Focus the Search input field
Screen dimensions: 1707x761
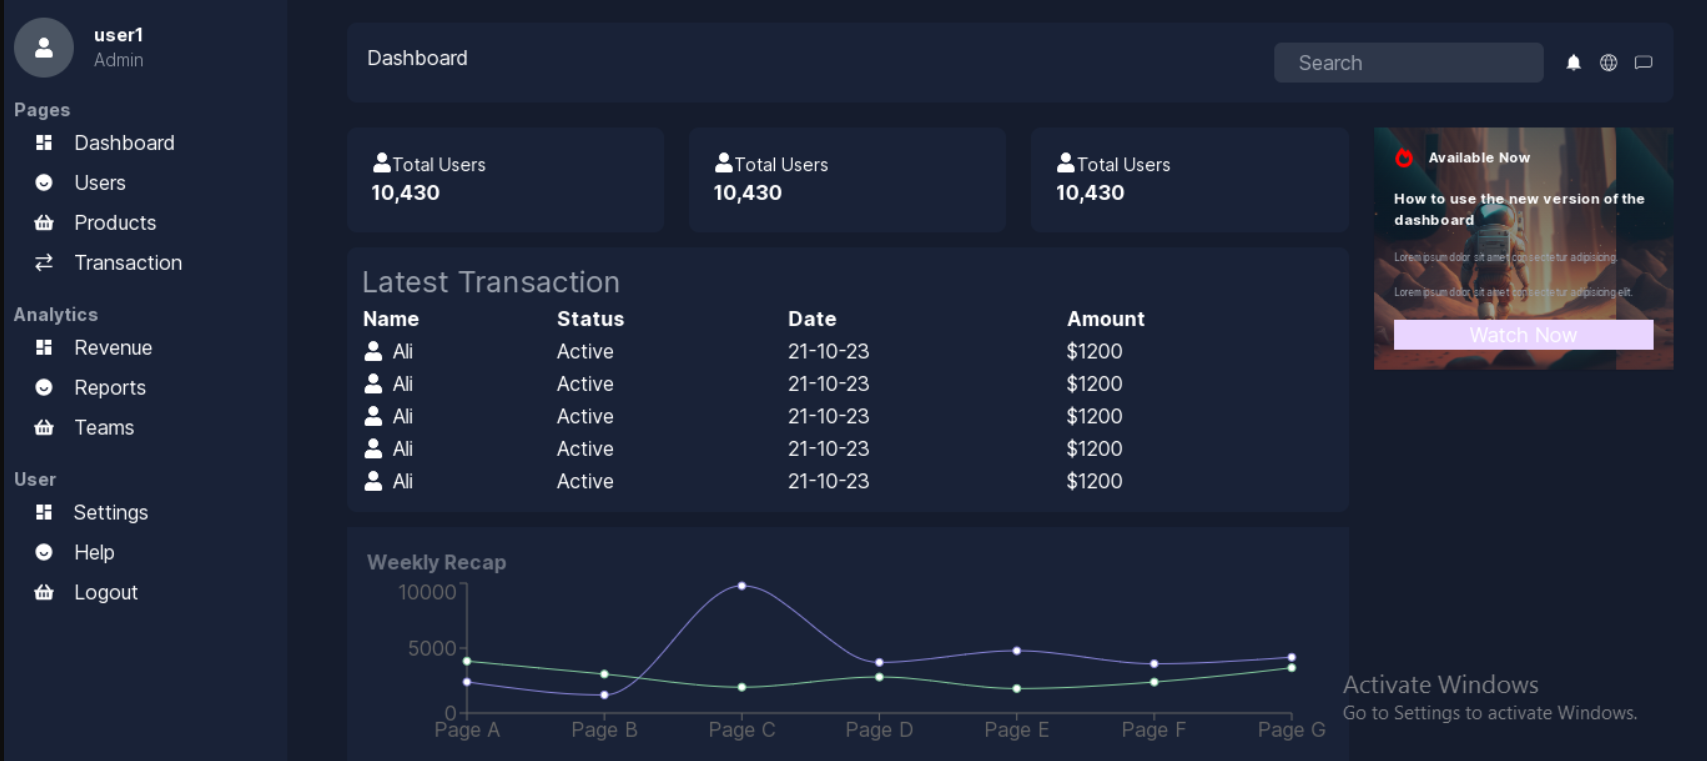[x=1407, y=63]
